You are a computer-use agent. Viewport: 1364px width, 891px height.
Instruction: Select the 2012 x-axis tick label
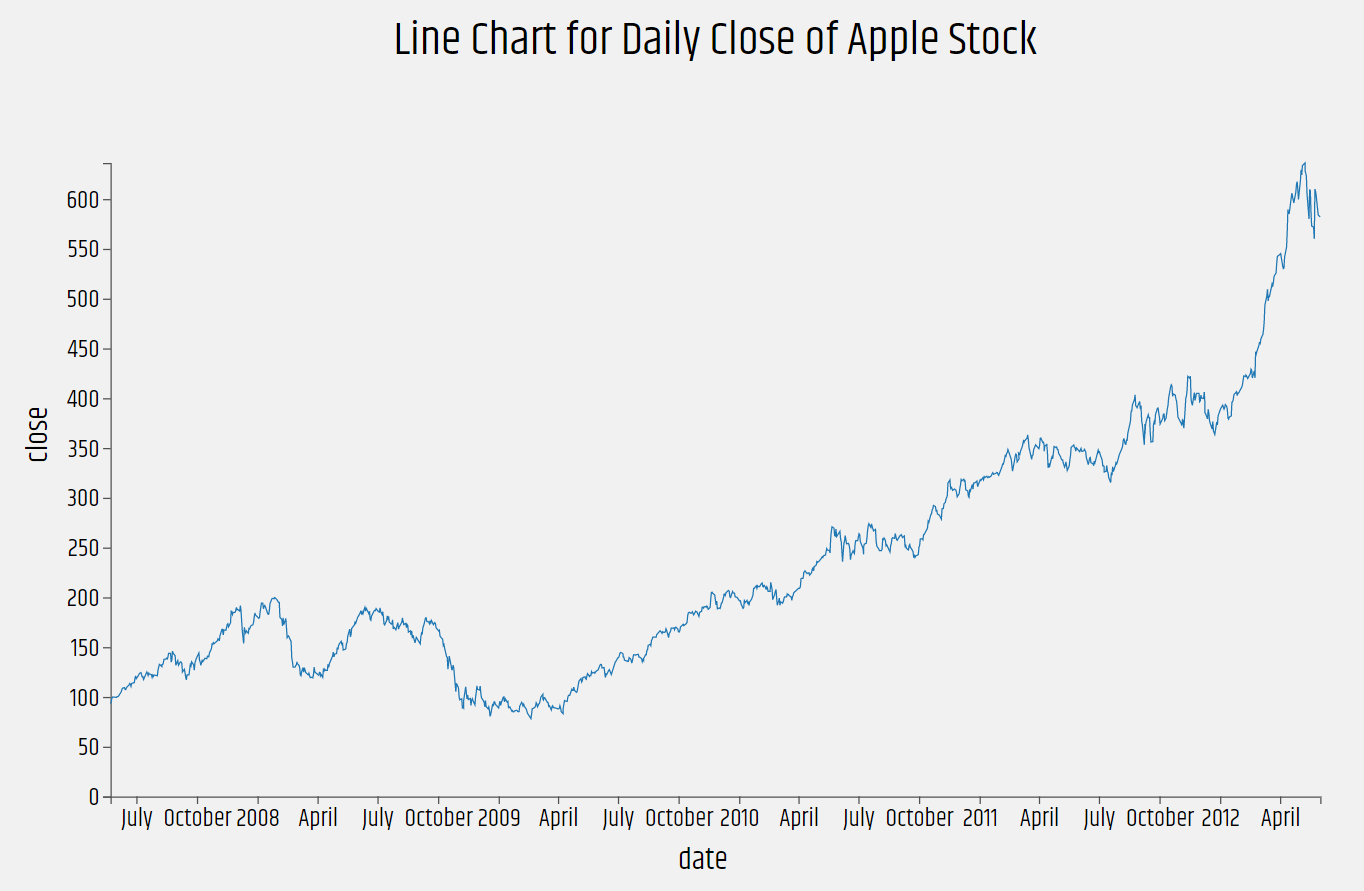coord(1220,818)
